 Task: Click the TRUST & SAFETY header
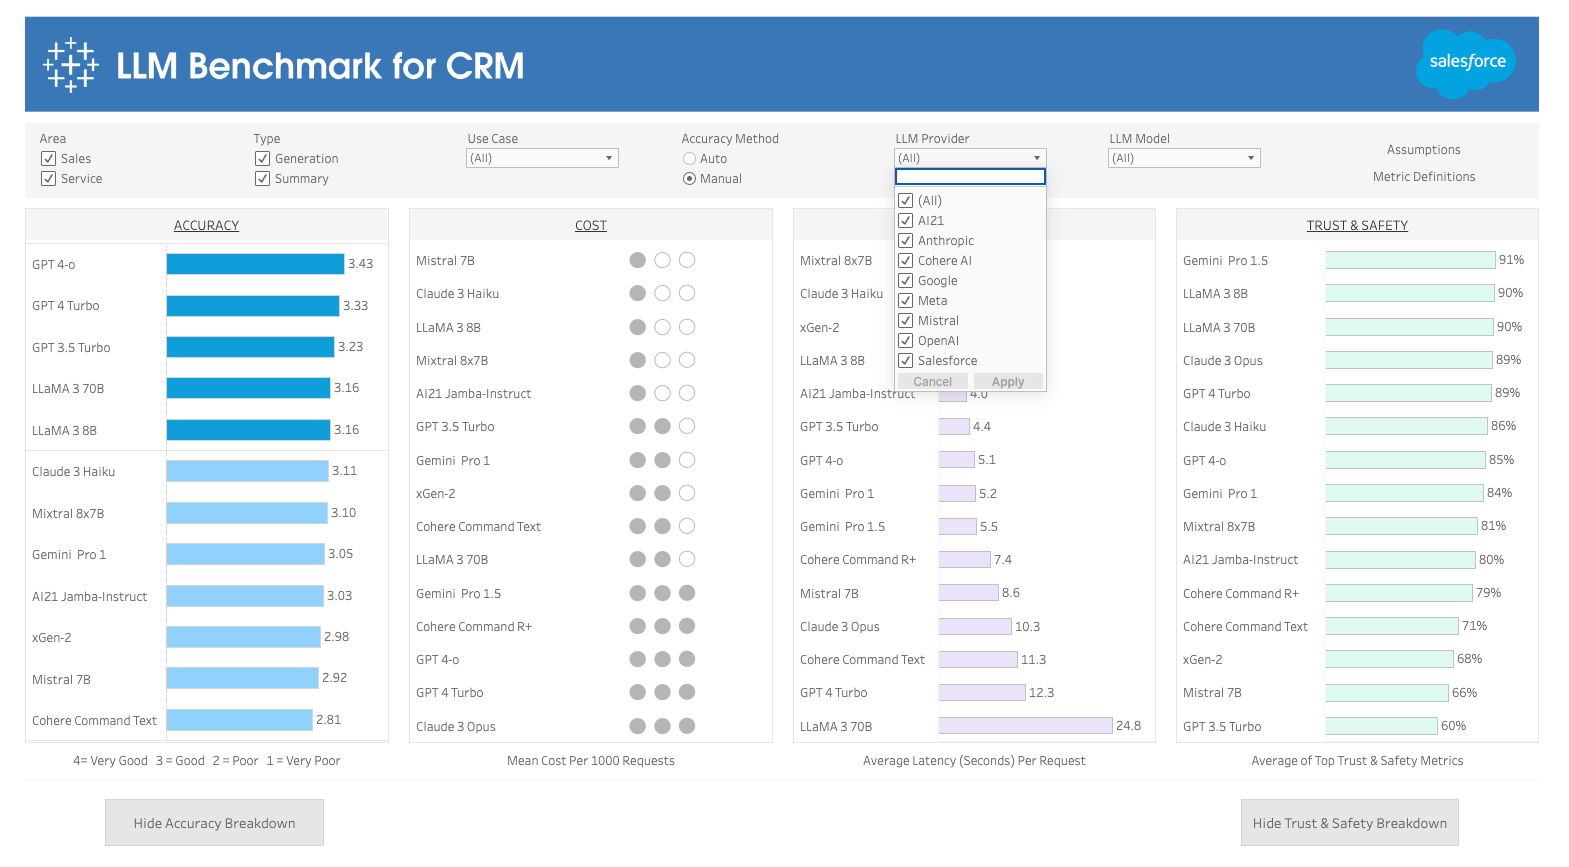coord(1357,225)
